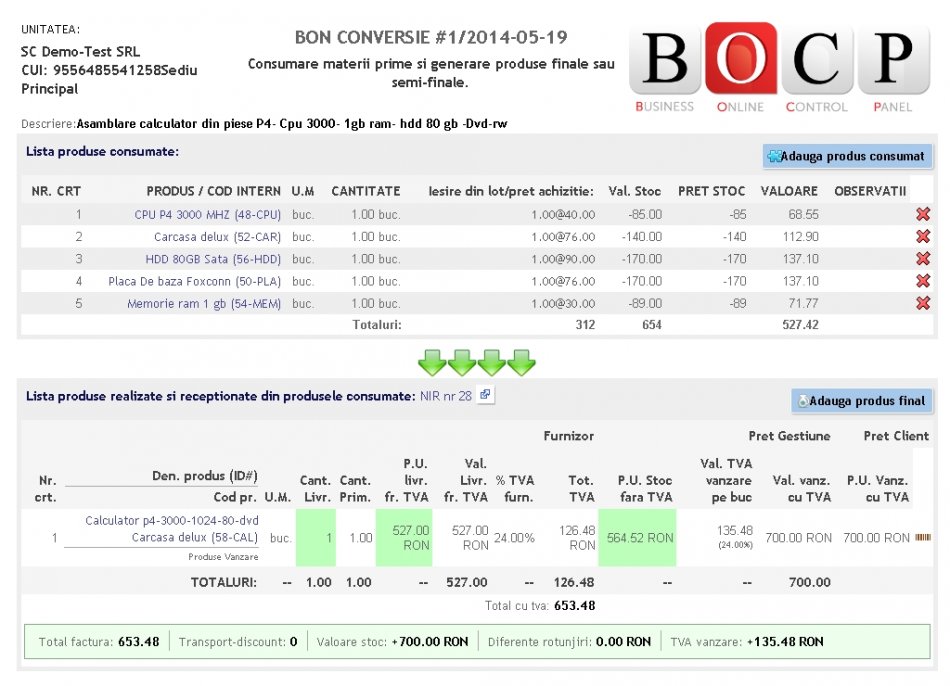Click Calculator p4-3000-1024-80-dvd product name
This screenshot has width=950, height=686.
(x=172, y=521)
